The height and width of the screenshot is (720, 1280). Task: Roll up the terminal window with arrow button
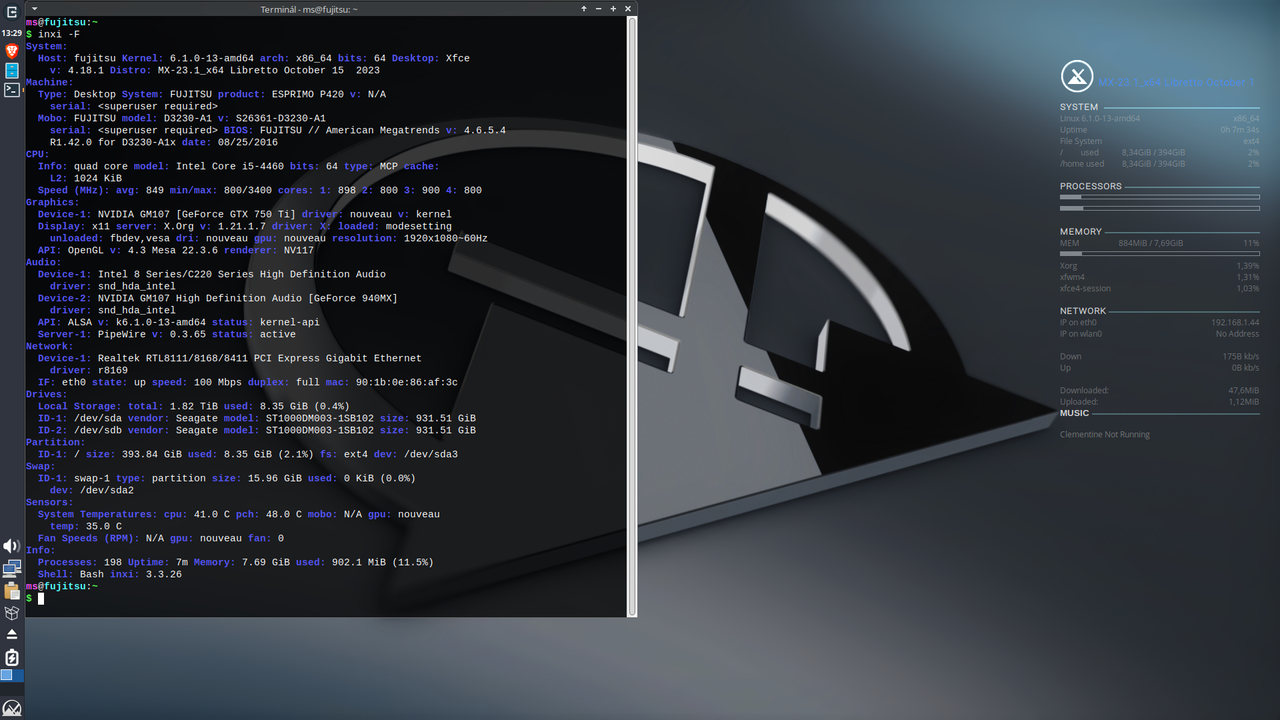tap(584, 8)
